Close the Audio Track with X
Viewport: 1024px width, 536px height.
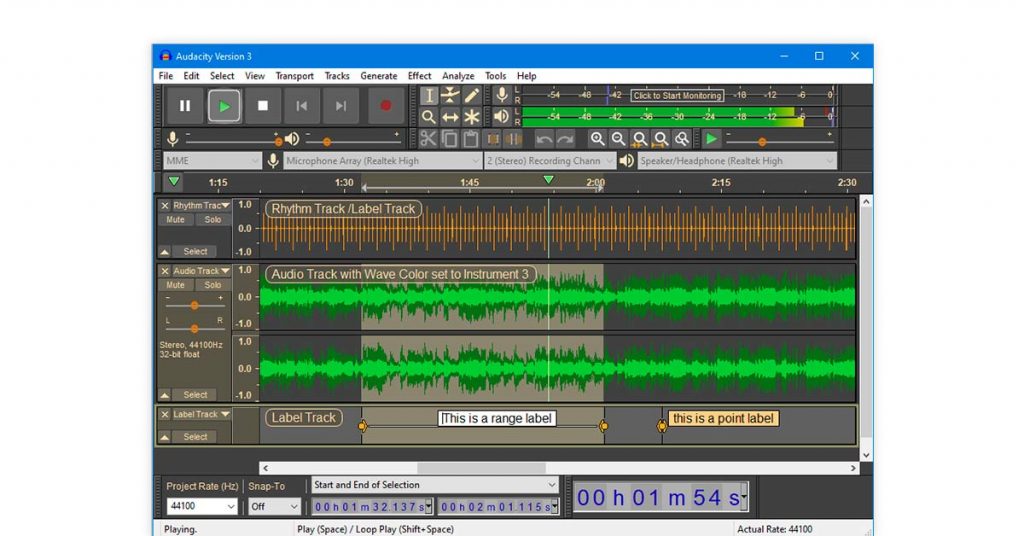click(x=165, y=271)
